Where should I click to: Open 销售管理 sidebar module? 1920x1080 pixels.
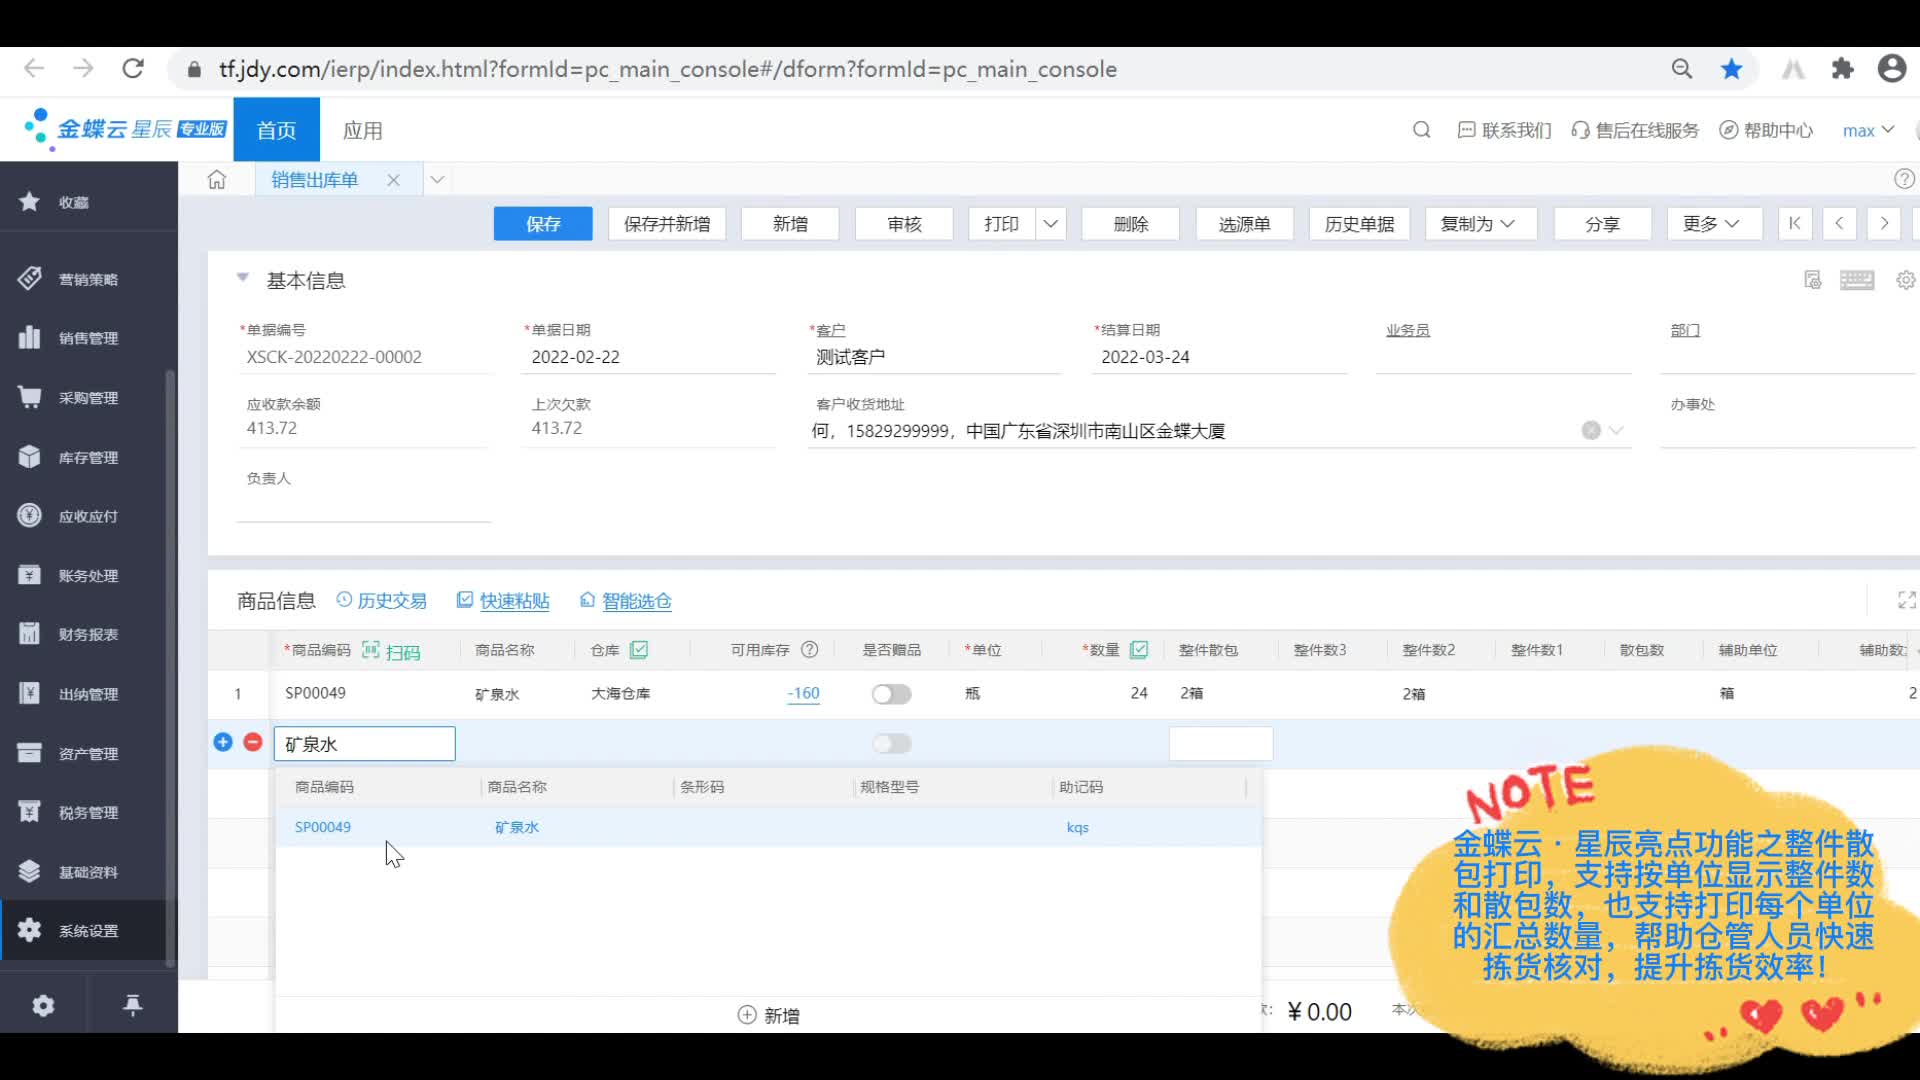(x=89, y=338)
